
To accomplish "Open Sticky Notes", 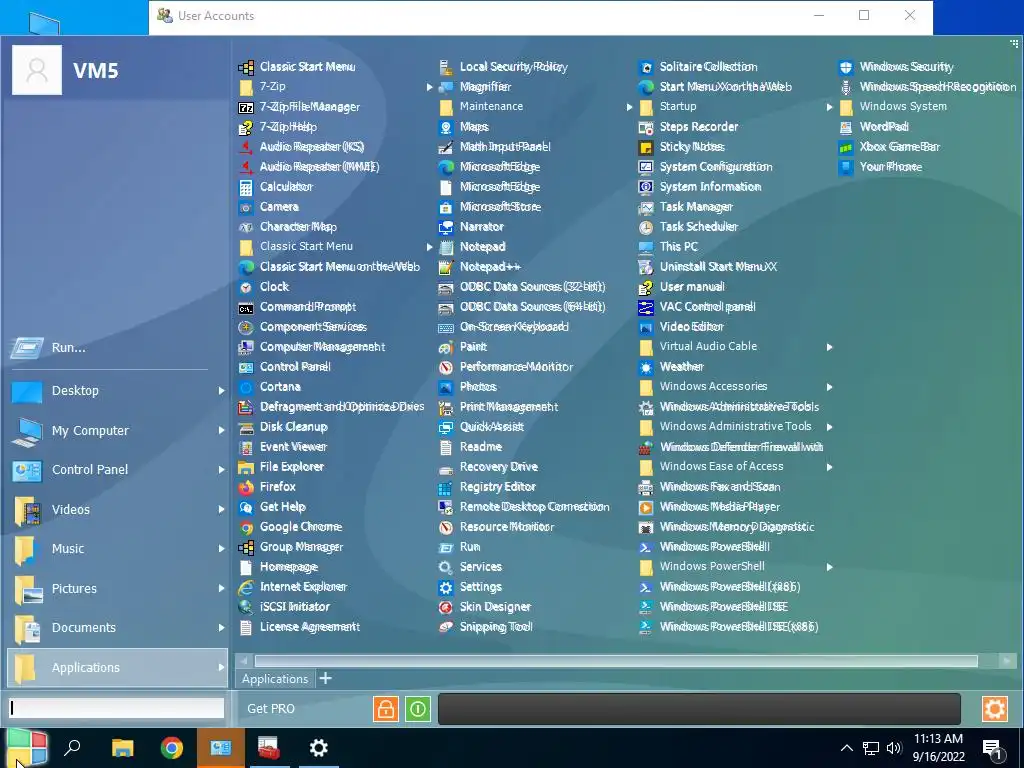I will tap(682, 147).
